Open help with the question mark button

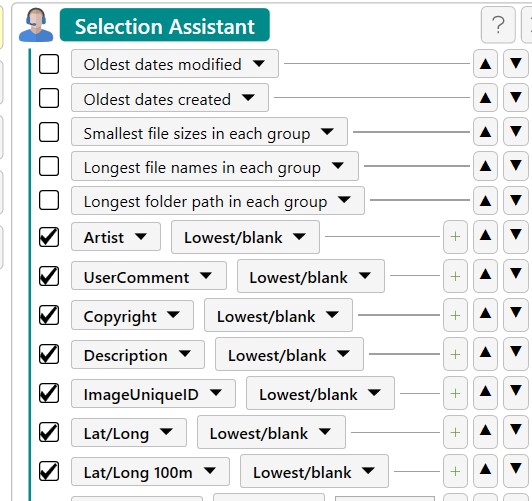pos(498,25)
